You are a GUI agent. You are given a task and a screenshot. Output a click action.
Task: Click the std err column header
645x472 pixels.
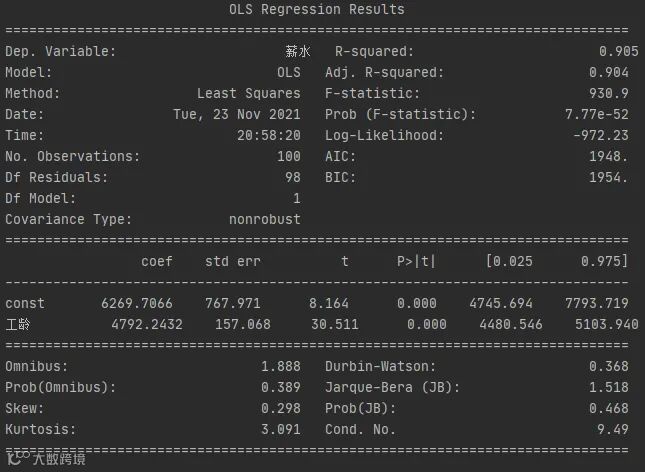233,261
